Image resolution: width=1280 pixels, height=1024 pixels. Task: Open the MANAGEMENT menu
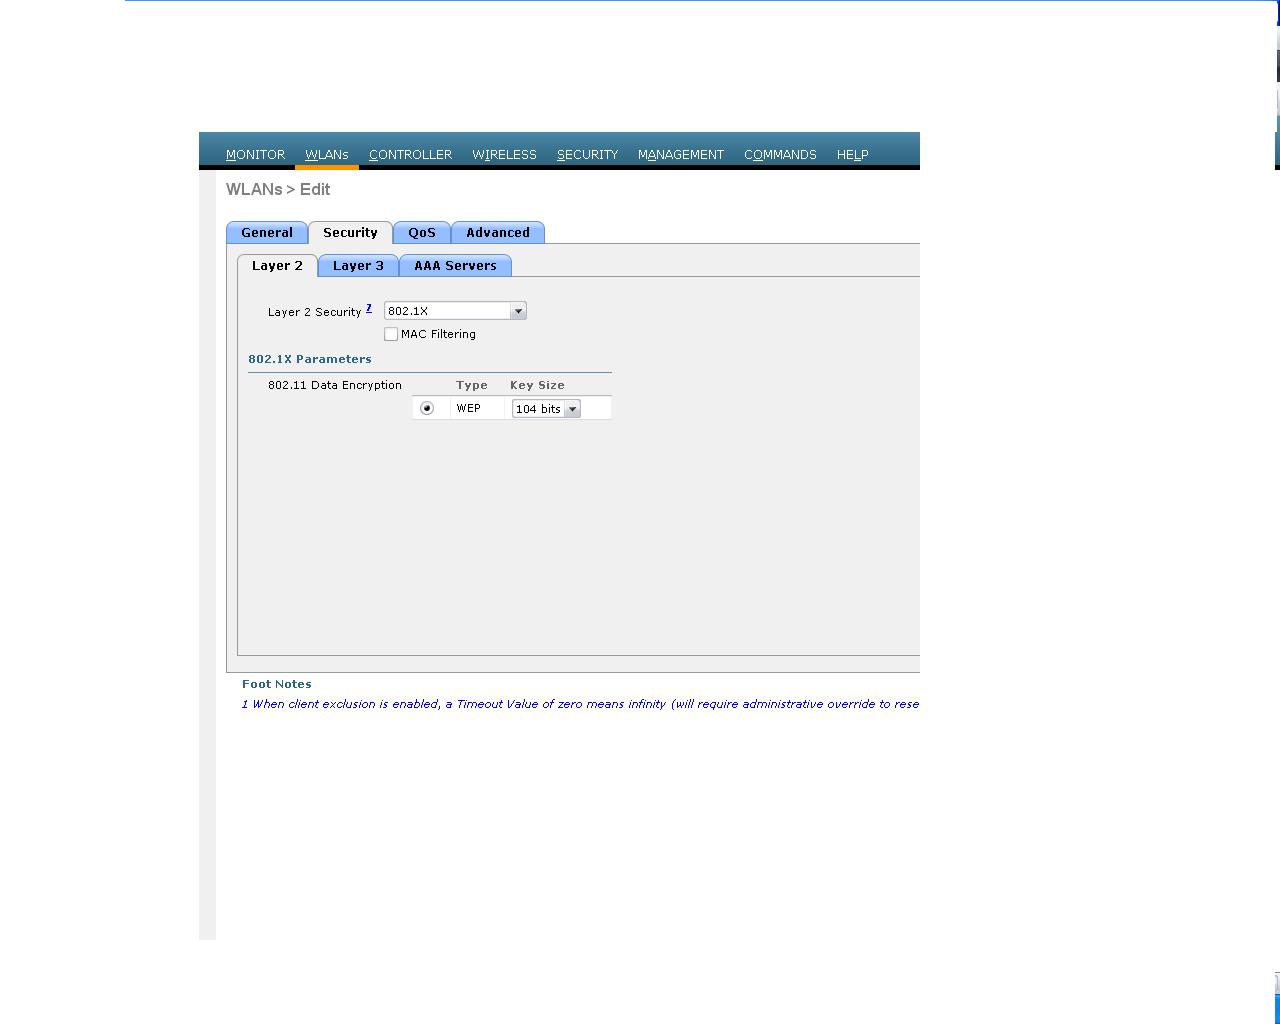tap(680, 155)
